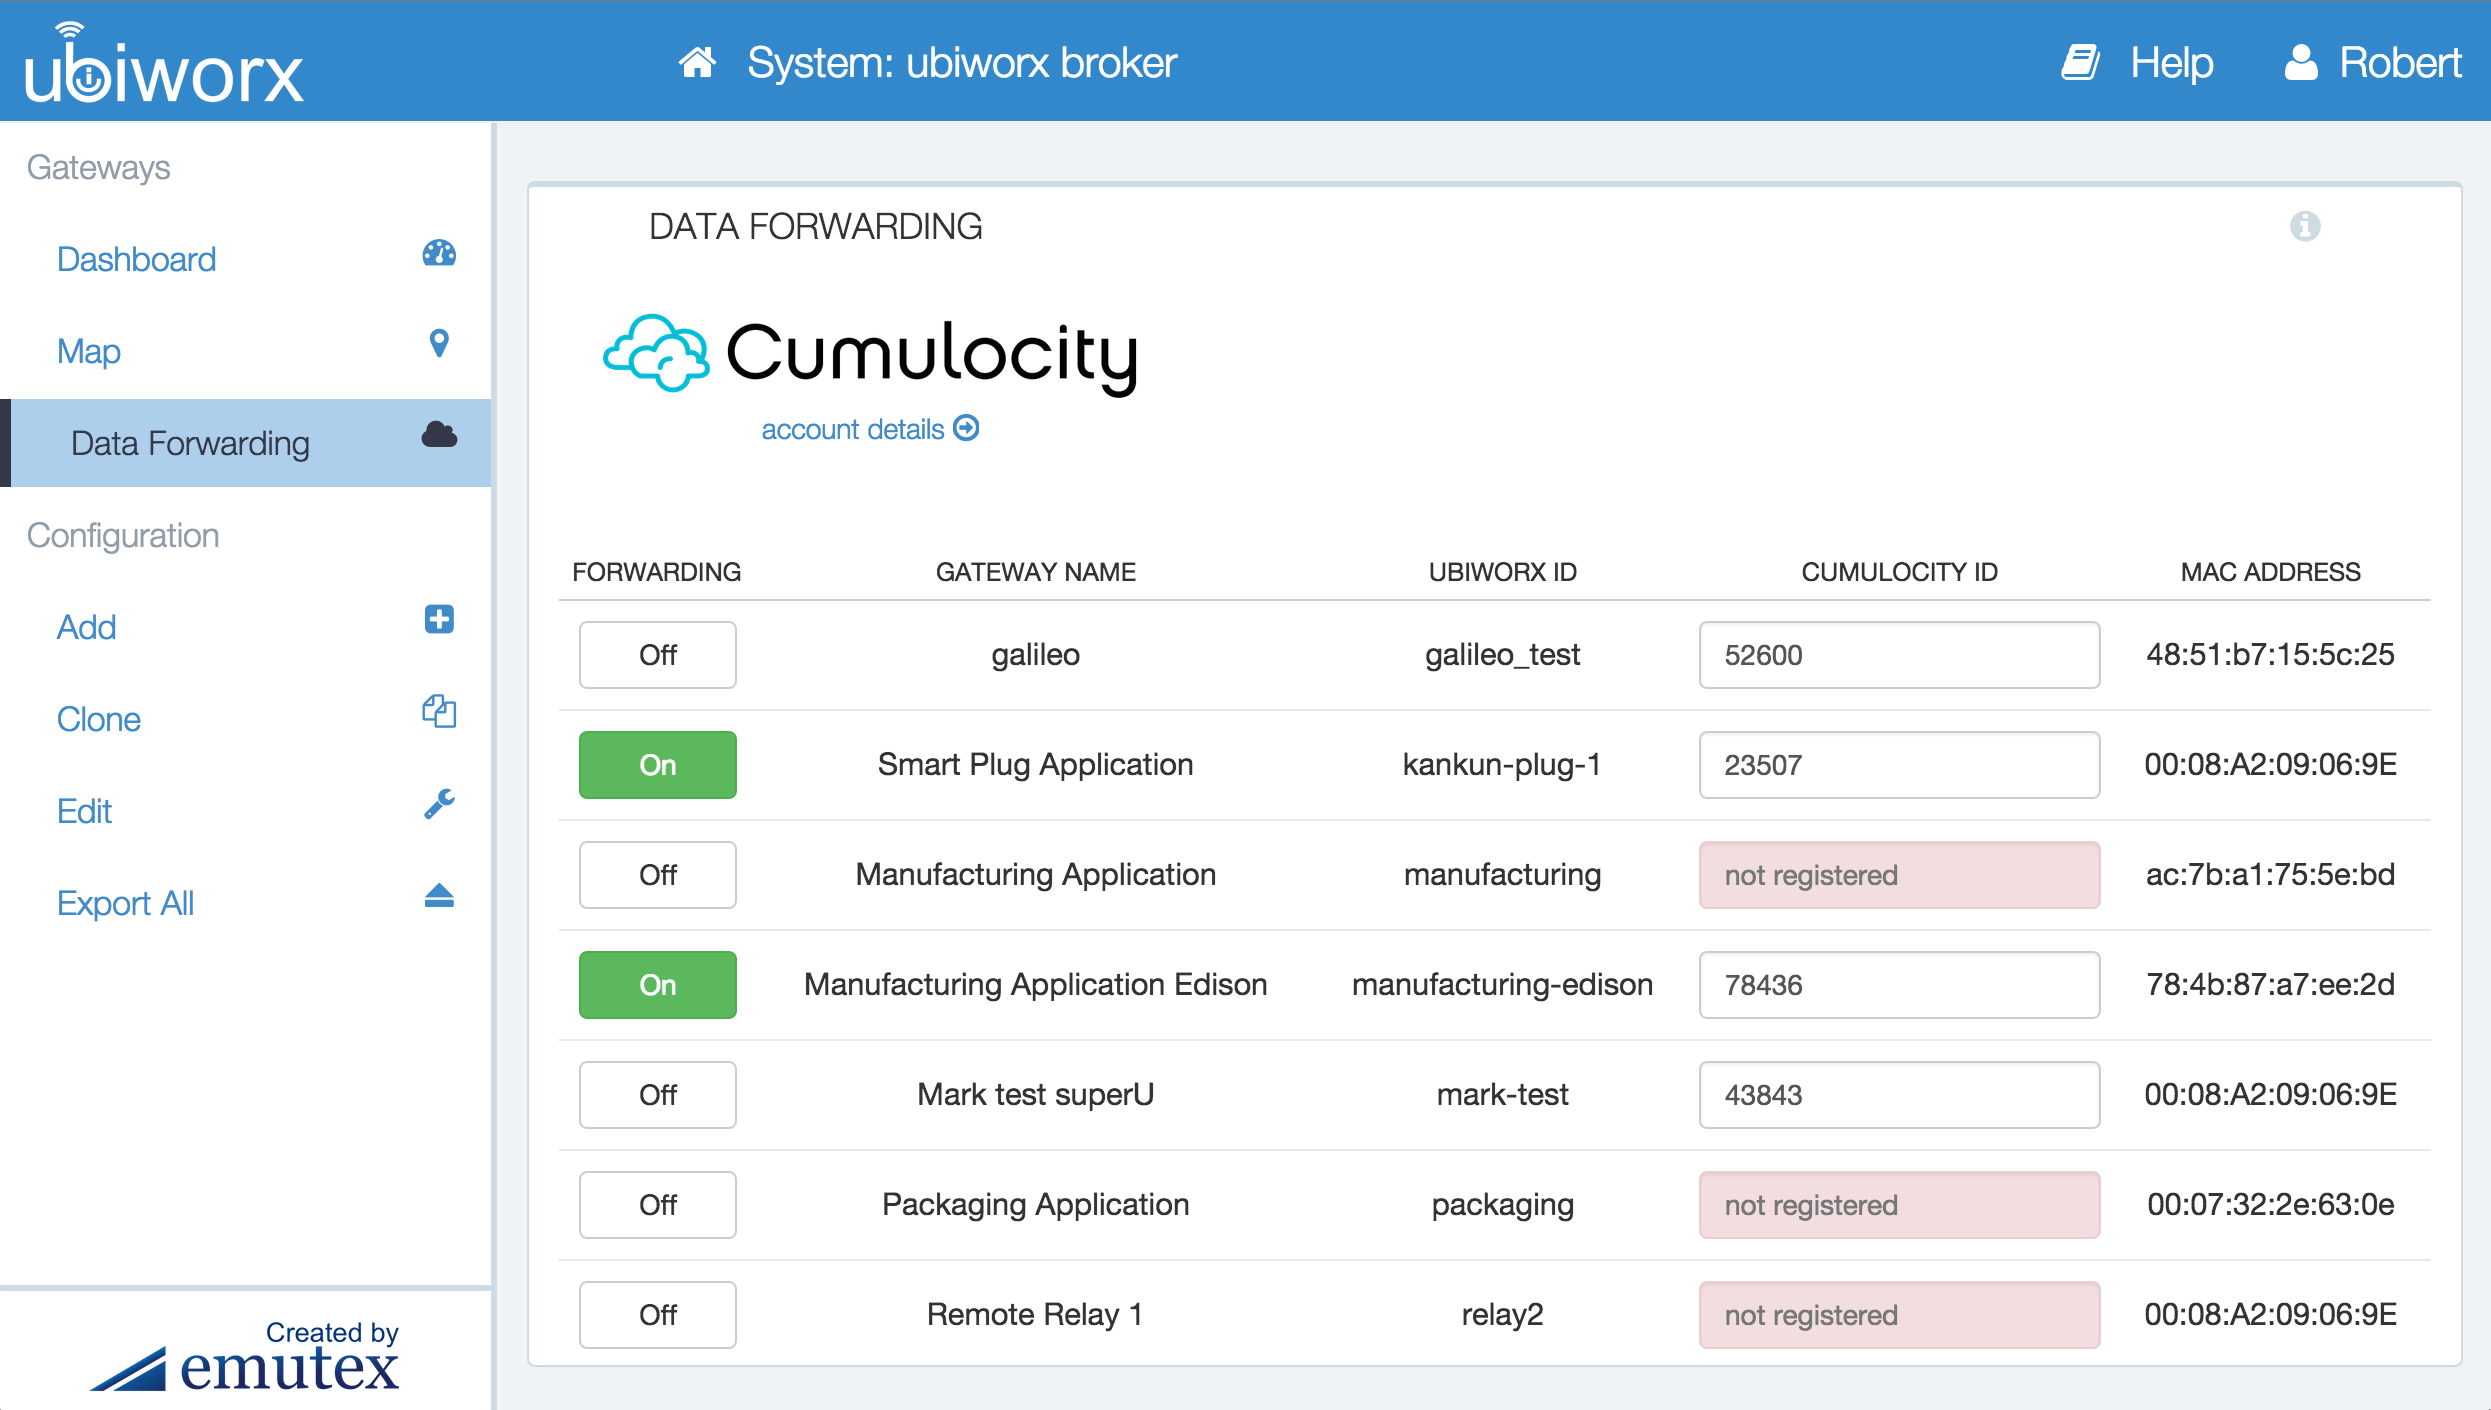Click the CUMULOCITY ID column header
The height and width of the screenshot is (1410, 2491).
[1899, 572]
